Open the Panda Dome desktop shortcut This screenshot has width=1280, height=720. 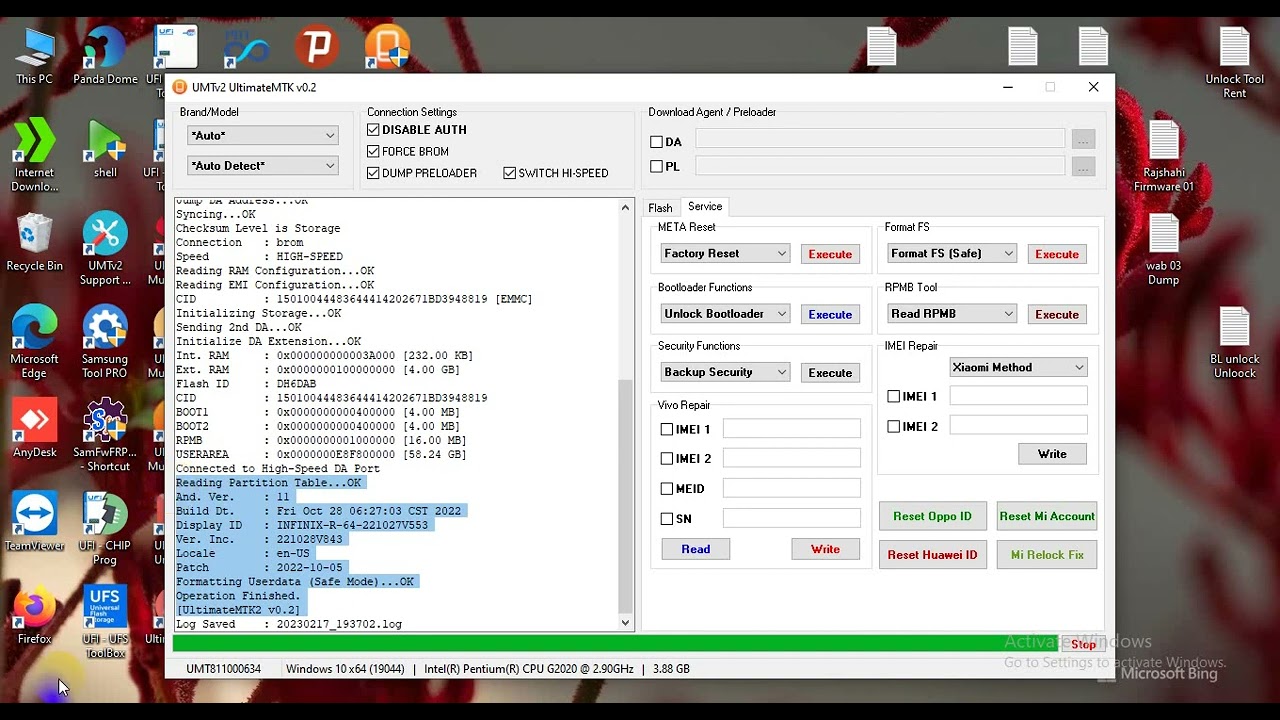[x=105, y=55]
